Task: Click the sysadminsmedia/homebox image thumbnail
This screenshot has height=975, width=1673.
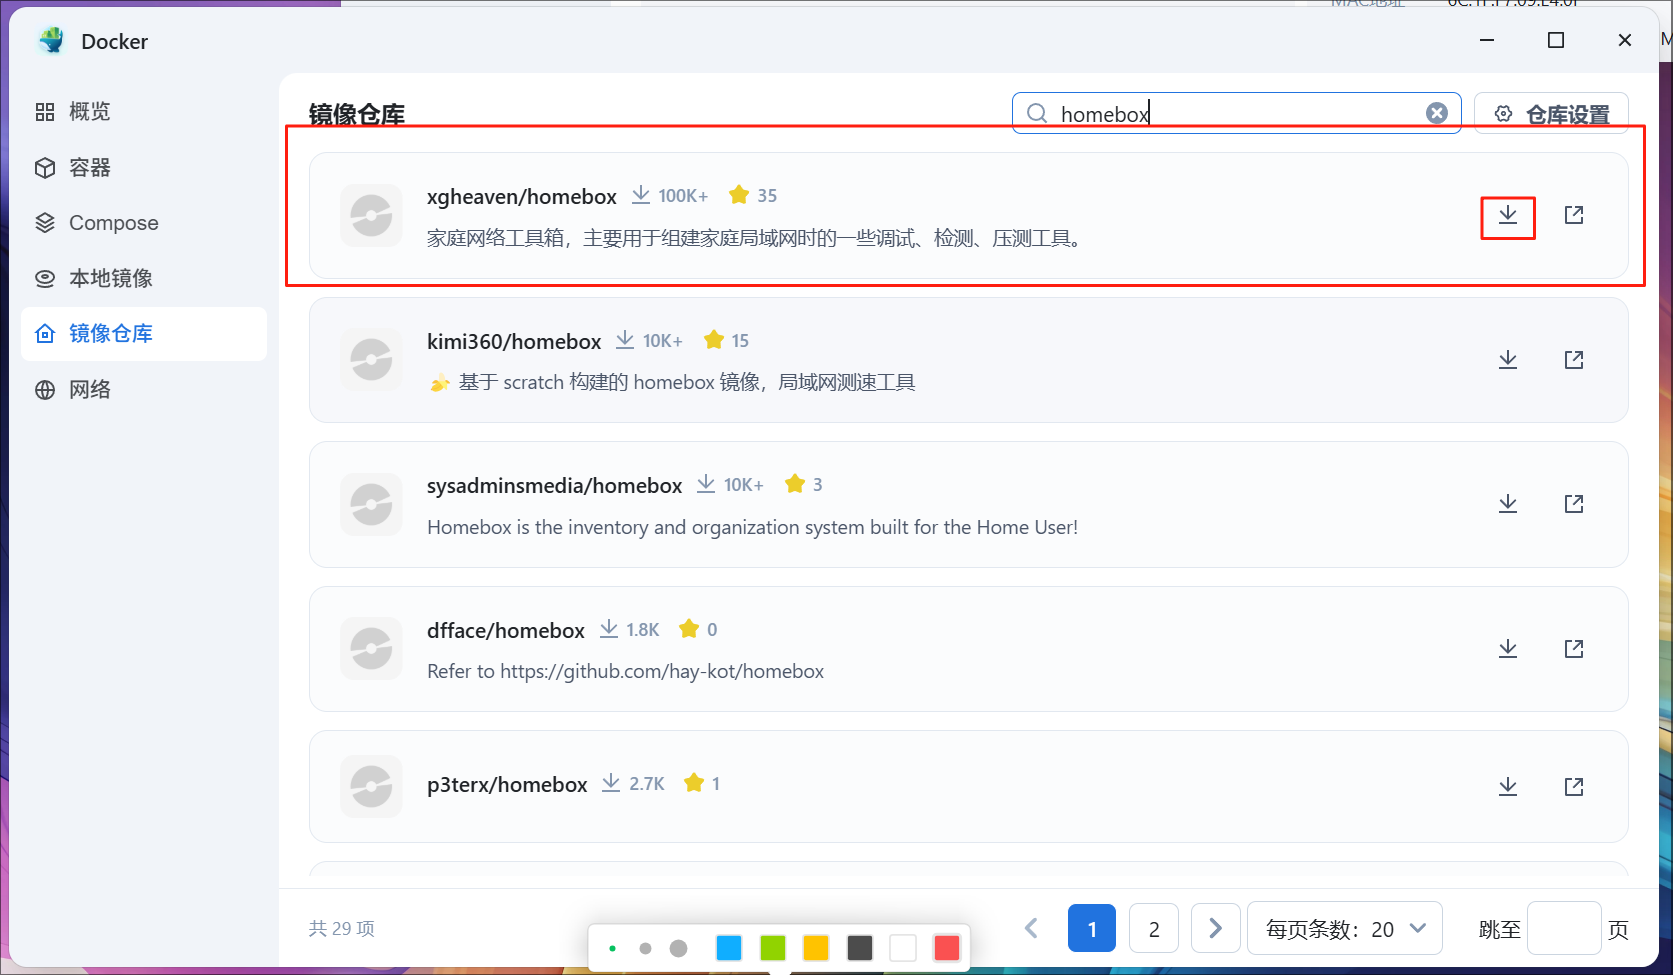Action: [x=371, y=504]
